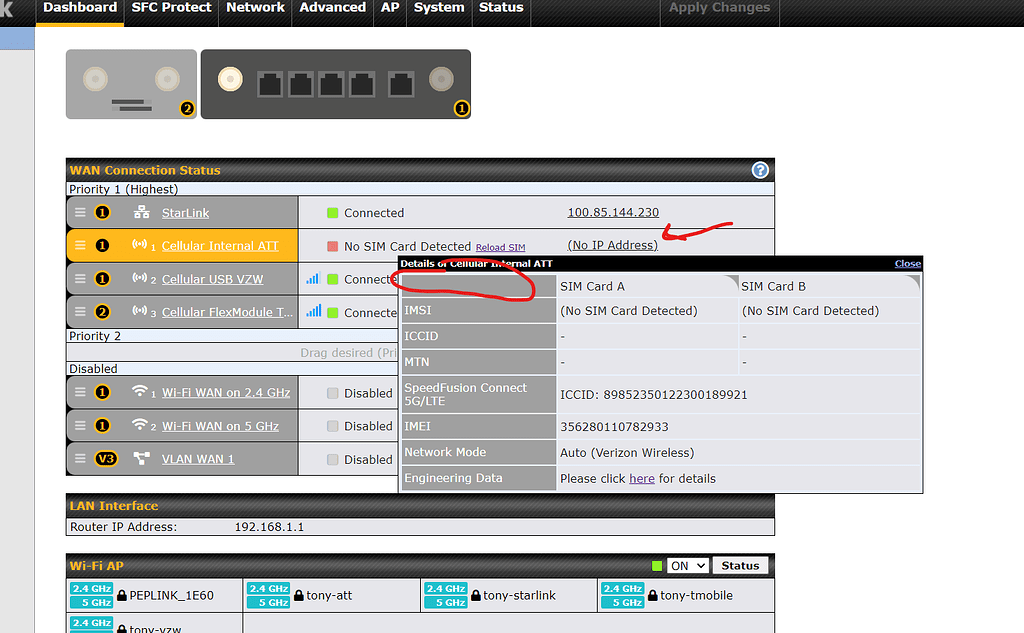
Task: Click the 2.4 GHz badge for tony-starlink
Action: tap(444, 589)
